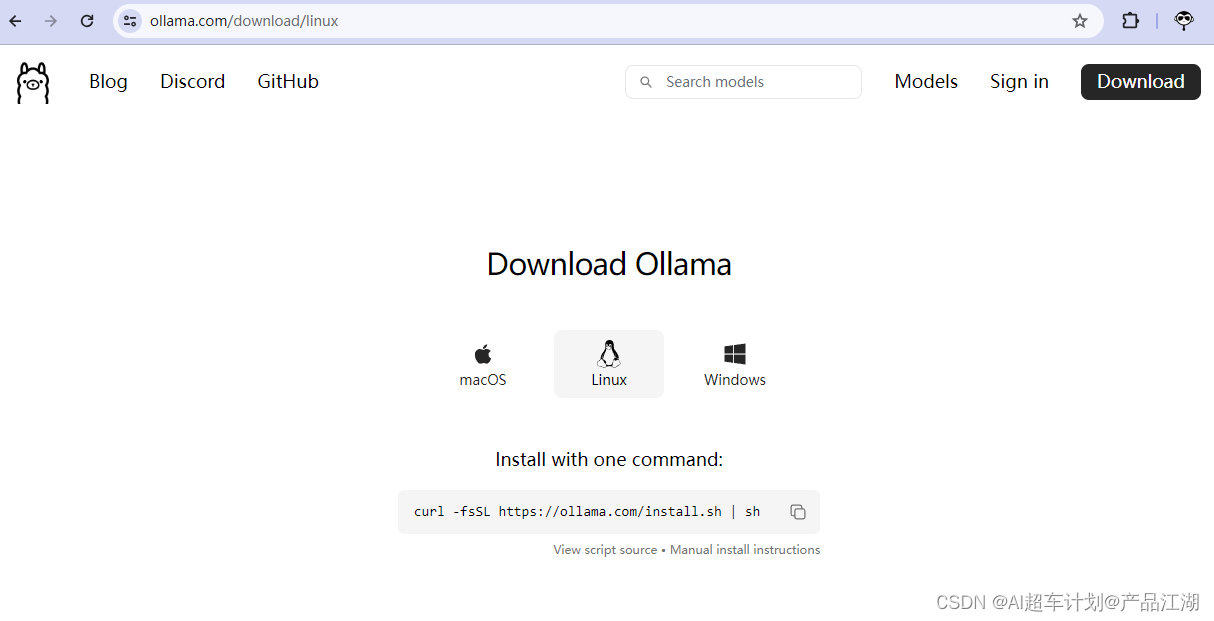The width and height of the screenshot is (1214, 621).
Task: Click the black Download button
Action: click(1141, 82)
